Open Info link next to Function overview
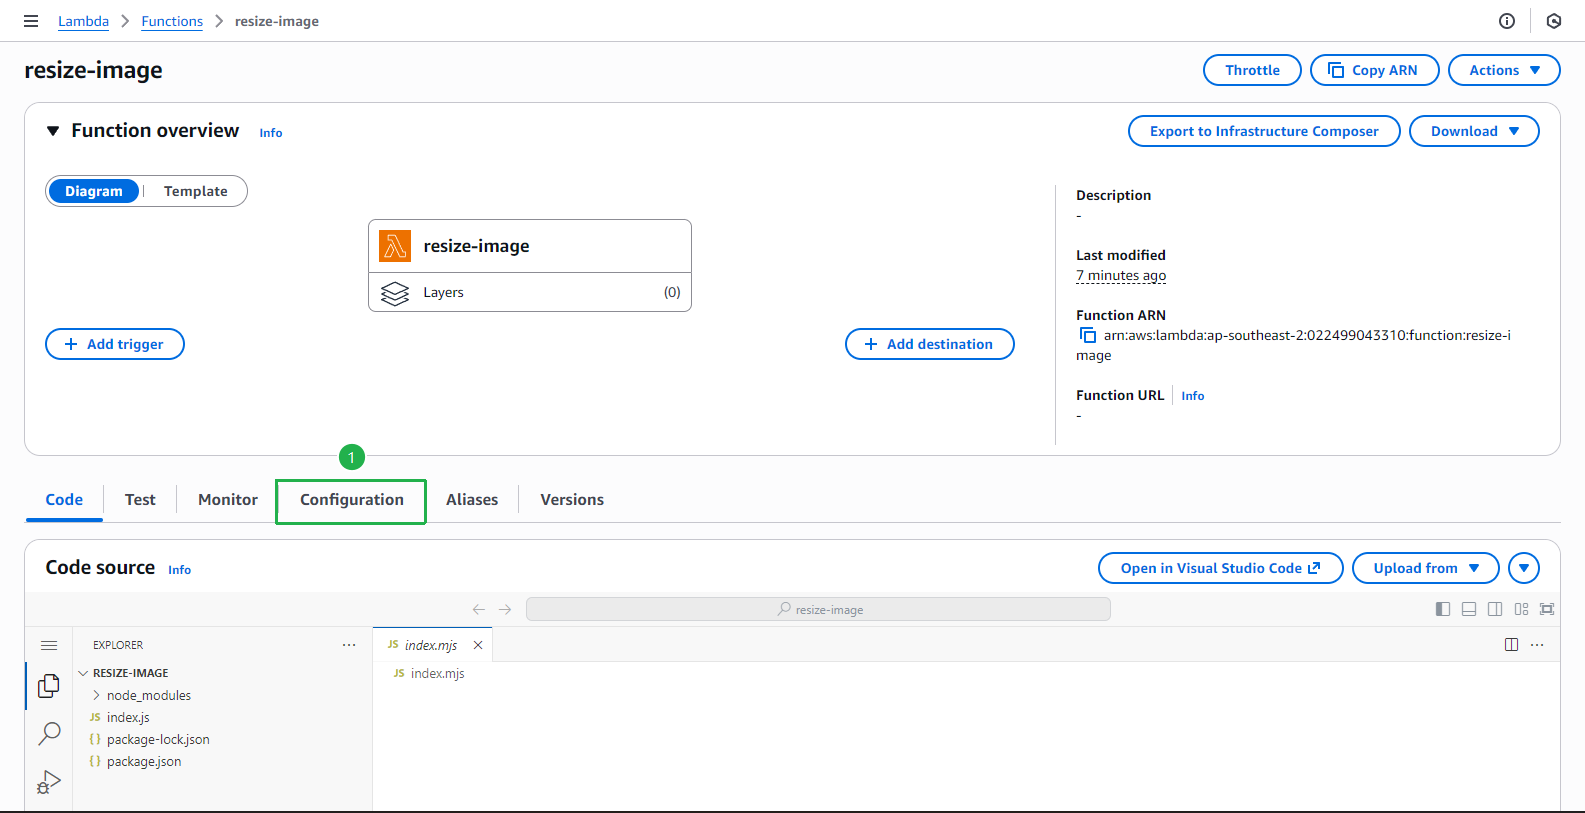The width and height of the screenshot is (1585, 813). 271,133
